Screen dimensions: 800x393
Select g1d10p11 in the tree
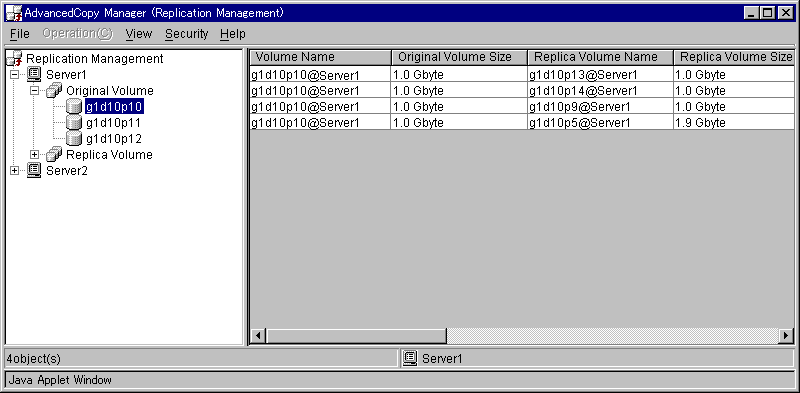(x=113, y=122)
